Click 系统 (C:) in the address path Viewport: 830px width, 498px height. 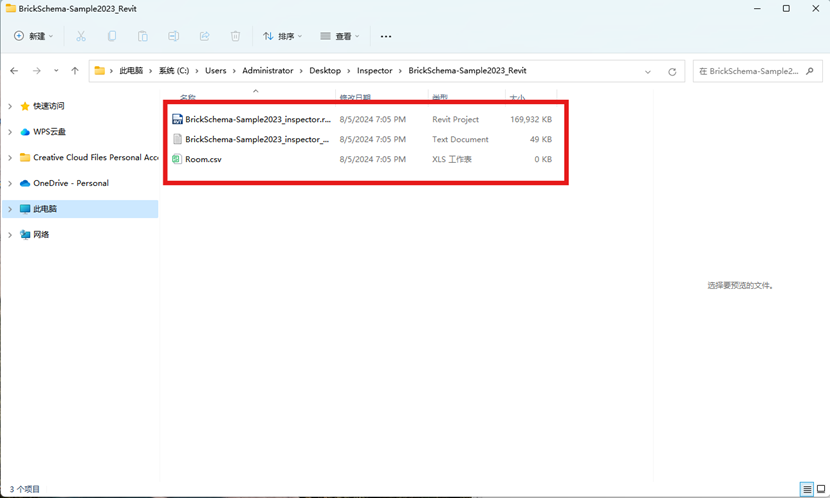(174, 70)
